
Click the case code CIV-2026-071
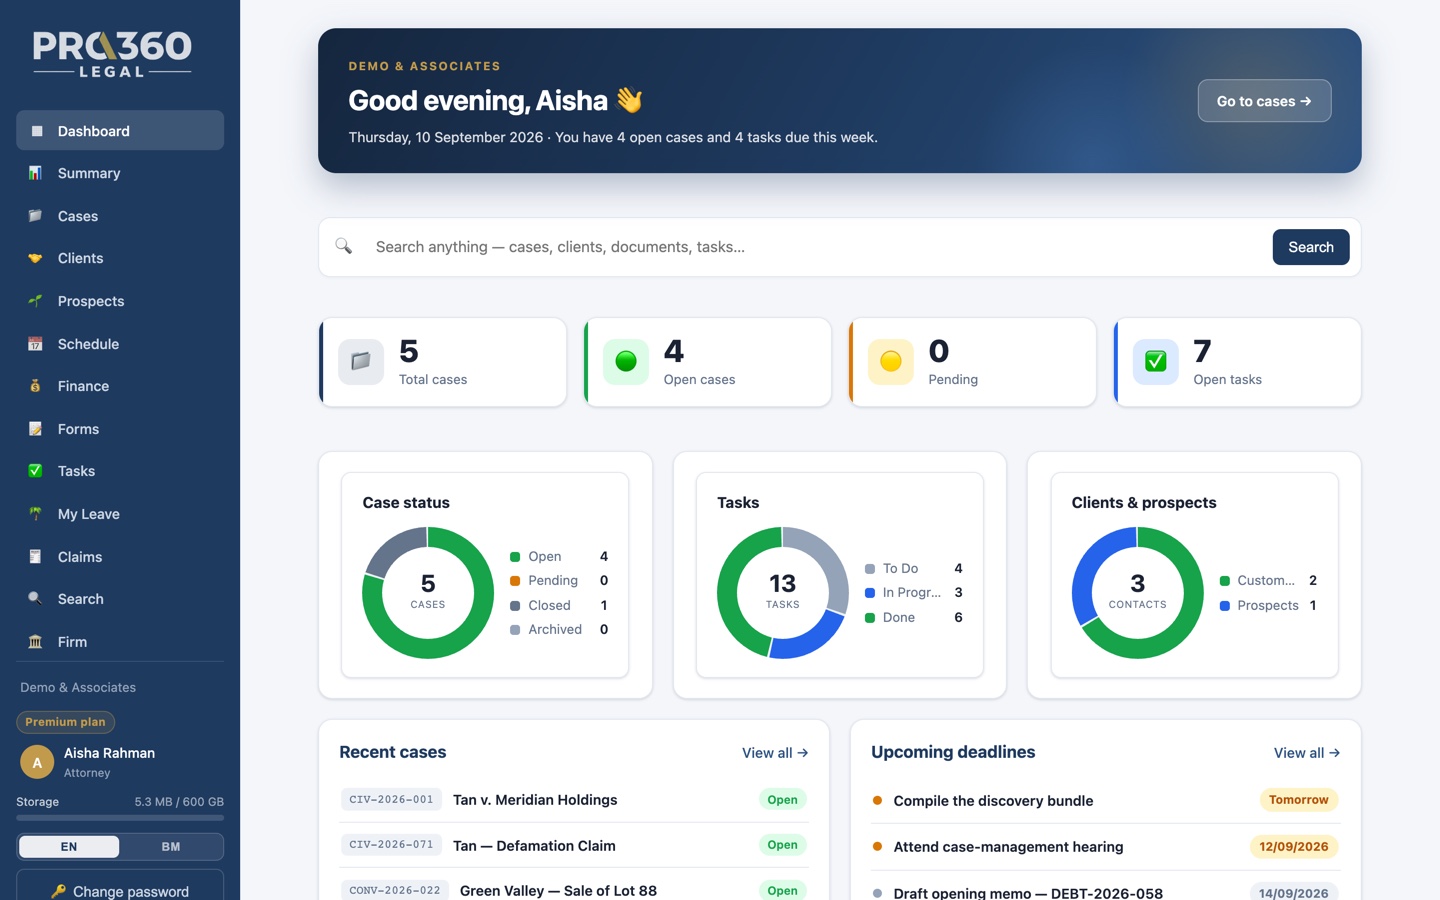(x=391, y=845)
